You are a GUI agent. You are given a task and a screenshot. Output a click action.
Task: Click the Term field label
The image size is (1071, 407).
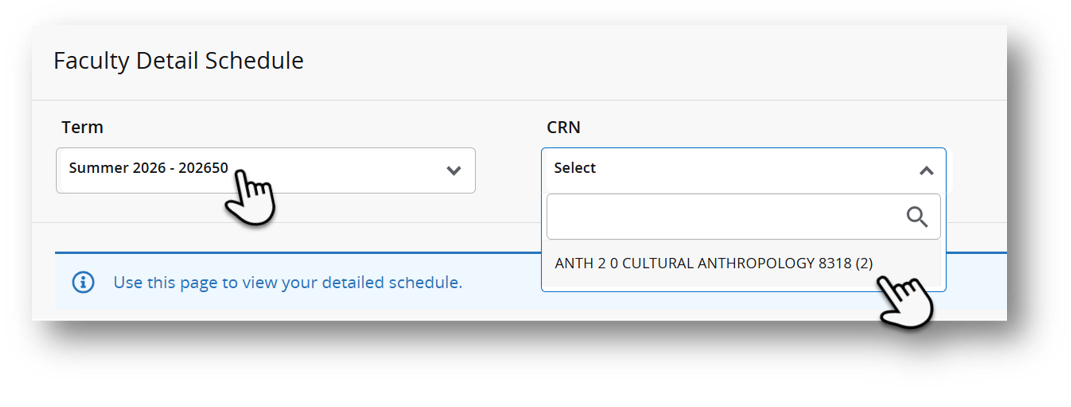coord(82,127)
